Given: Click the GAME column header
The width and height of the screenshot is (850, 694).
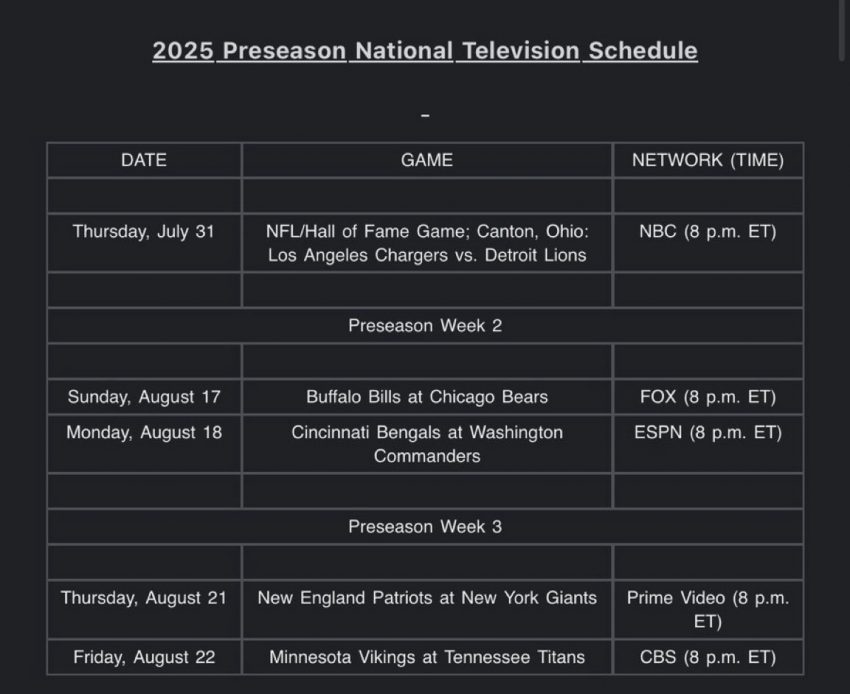Looking at the screenshot, I should click(x=427, y=160).
